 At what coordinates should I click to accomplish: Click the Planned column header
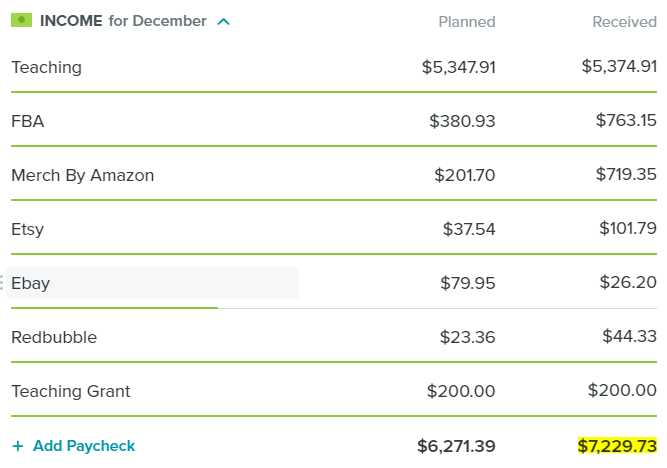pos(467,21)
